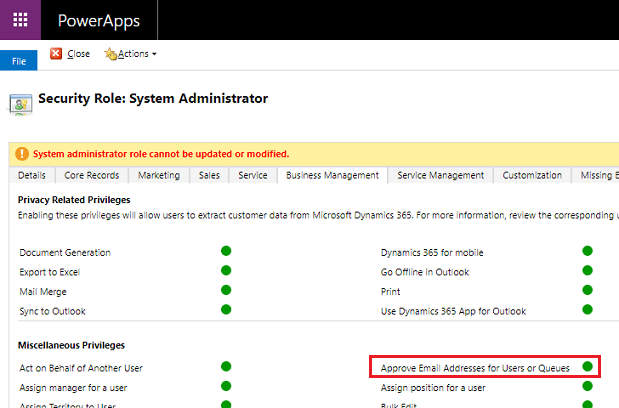Toggle Act on Behalf of Another User circle

[226, 367]
